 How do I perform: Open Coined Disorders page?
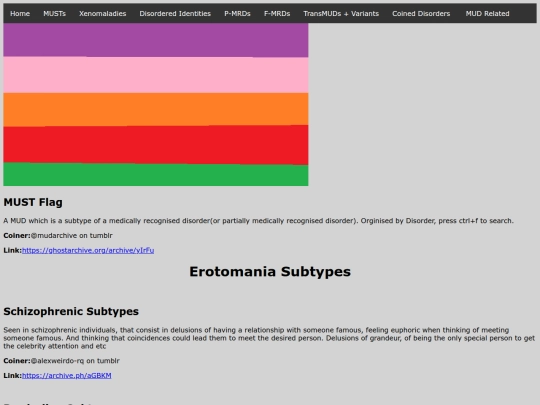(421, 13)
